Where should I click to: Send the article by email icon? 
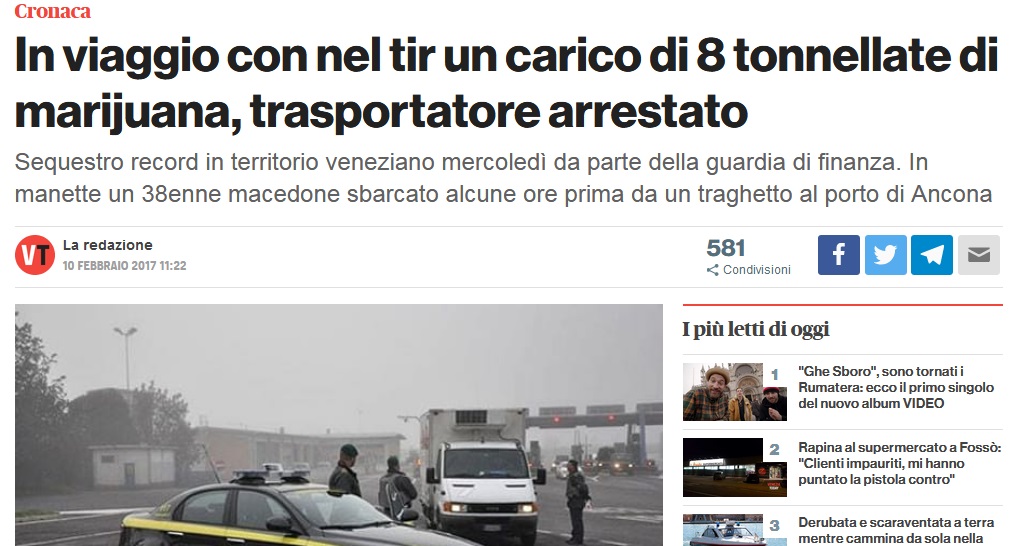pyautogui.click(x=979, y=255)
